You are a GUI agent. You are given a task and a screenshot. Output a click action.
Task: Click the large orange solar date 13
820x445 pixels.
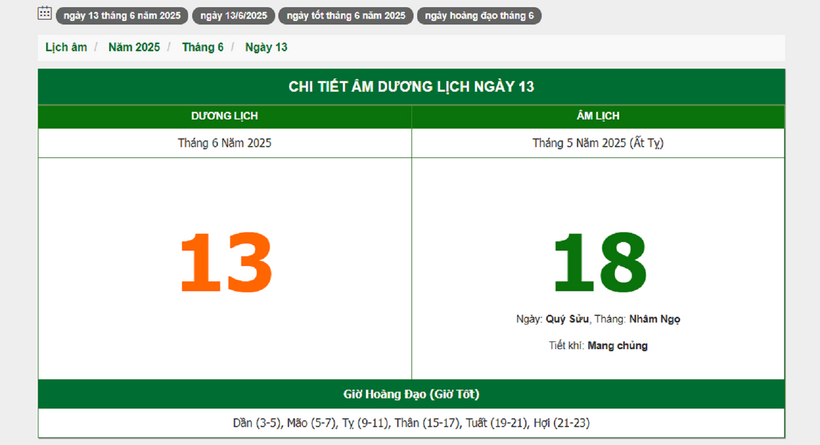(225, 263)
